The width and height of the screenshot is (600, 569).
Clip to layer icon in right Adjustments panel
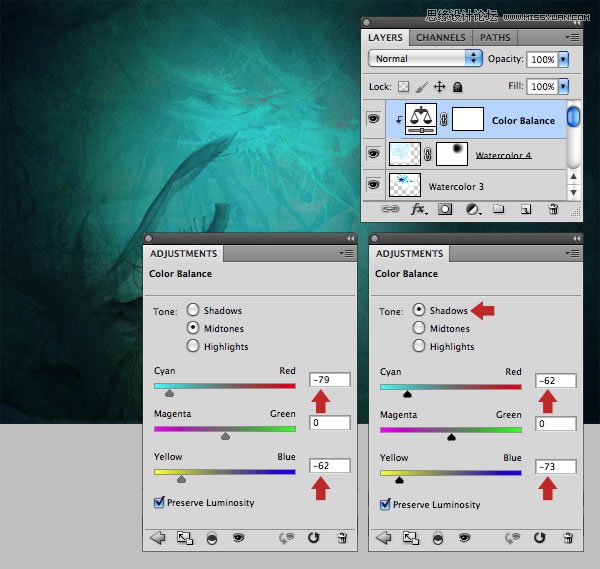[438, 538]
